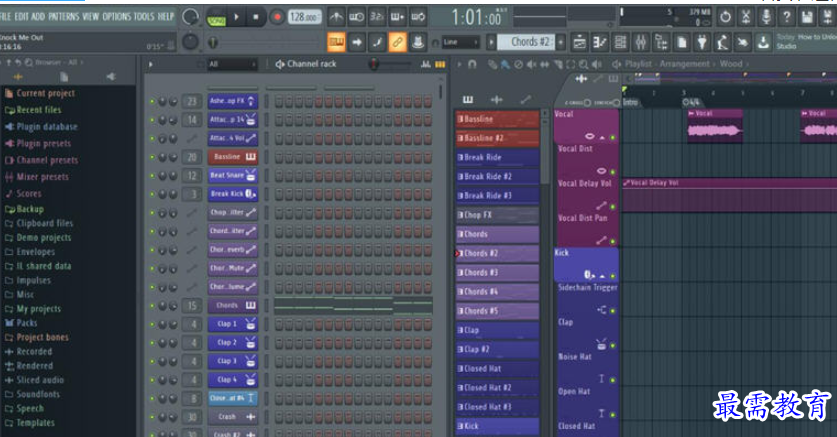This screenshot has width=837, height=437.
Task: Click the microphone recording icon
Action: point(766,17)
